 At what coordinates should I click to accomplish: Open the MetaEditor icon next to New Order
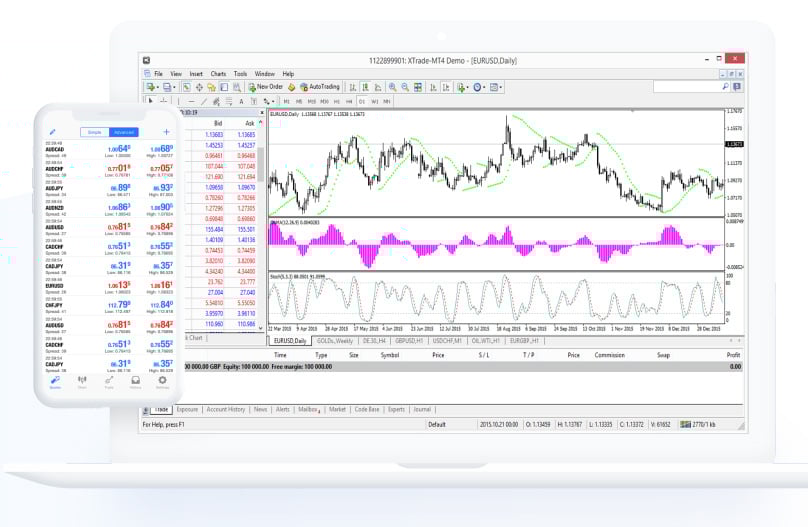292,88
